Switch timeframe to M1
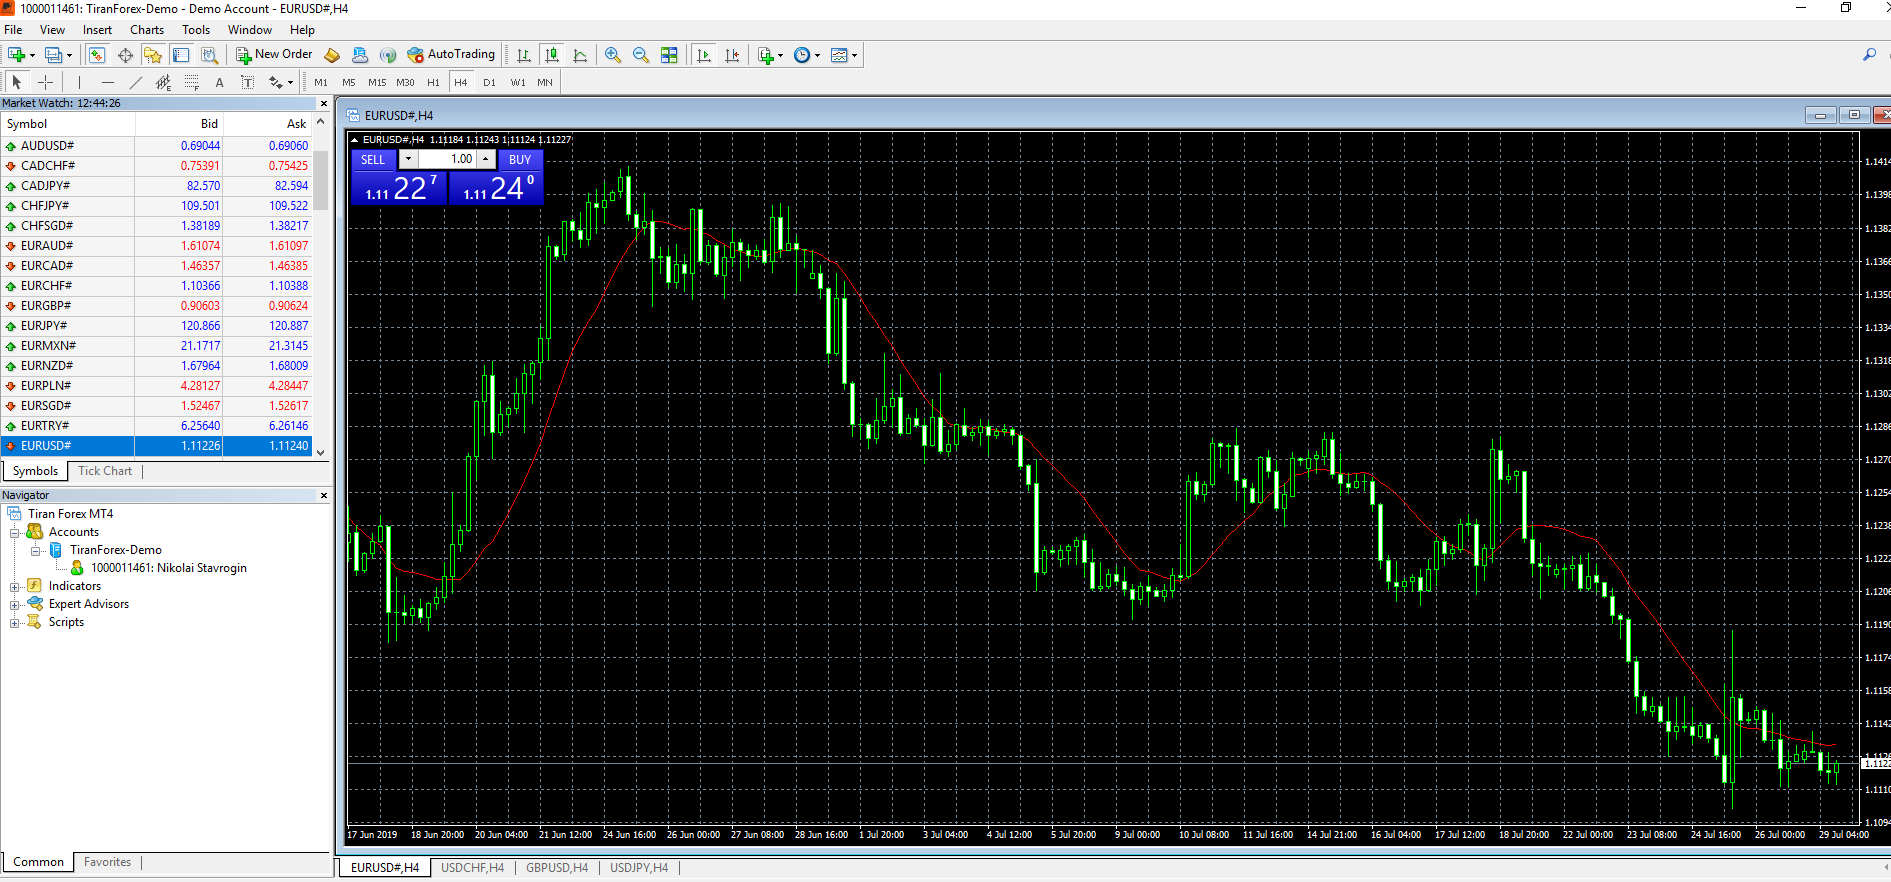This screenshot has width=1891, height=882. (x=321, y=82)
